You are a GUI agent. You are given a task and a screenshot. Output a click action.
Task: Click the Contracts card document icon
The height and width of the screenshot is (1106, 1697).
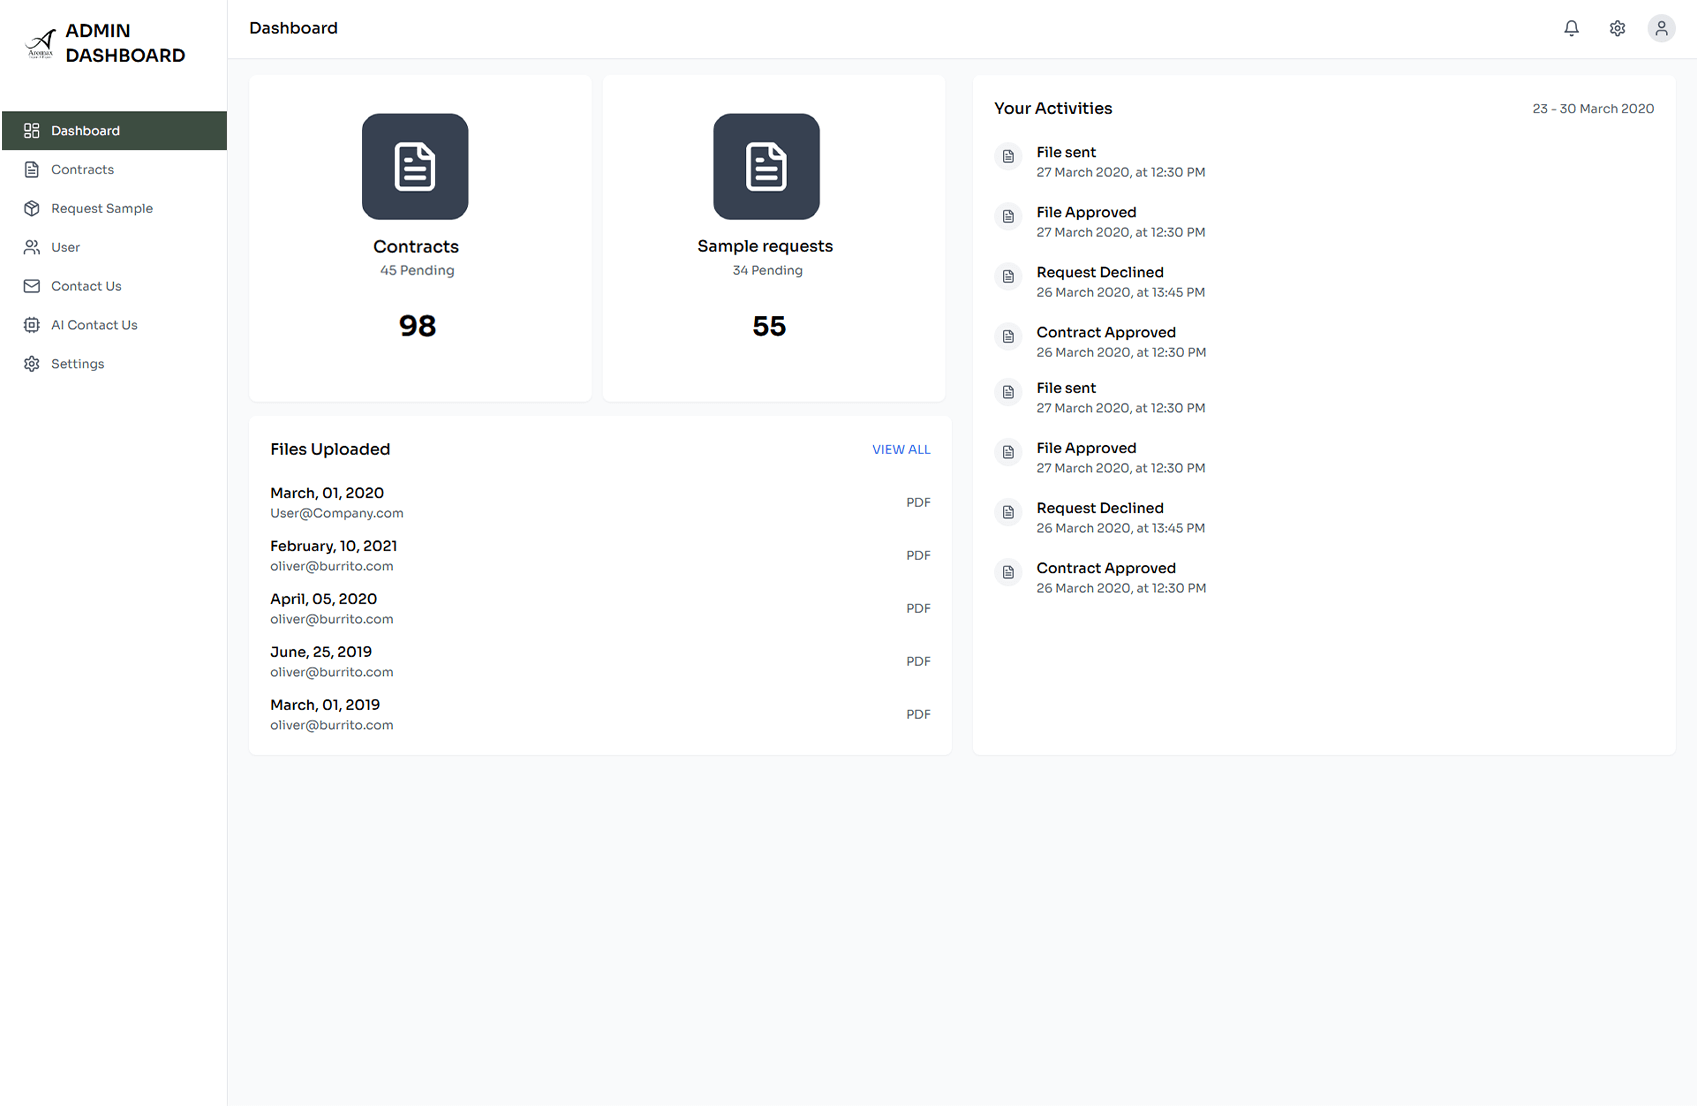[415, 167]
